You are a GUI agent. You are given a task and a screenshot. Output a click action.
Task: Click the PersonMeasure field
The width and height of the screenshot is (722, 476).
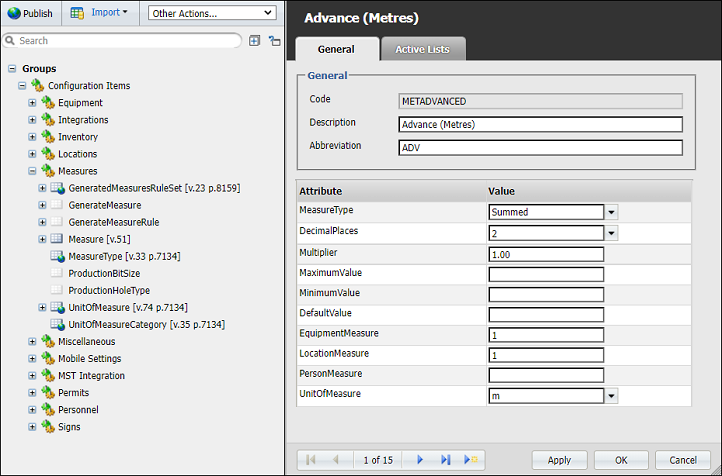click(x=546, y=375)
